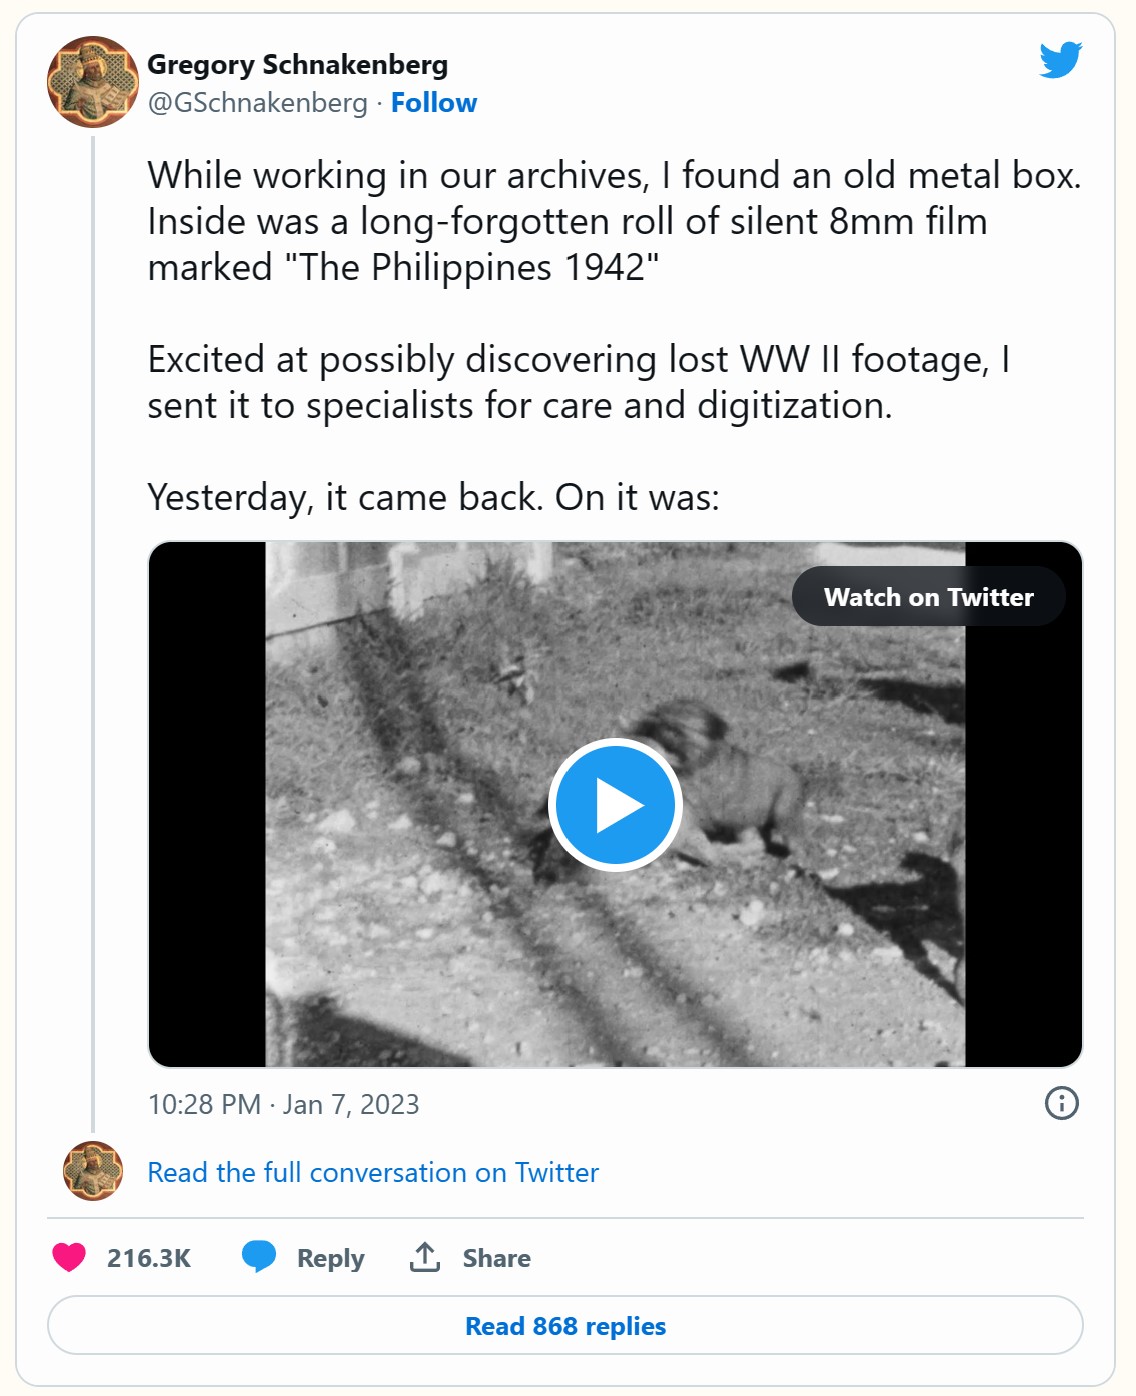
Task: Follow the @GSchnakenberg account
Action: click(433, 103)
